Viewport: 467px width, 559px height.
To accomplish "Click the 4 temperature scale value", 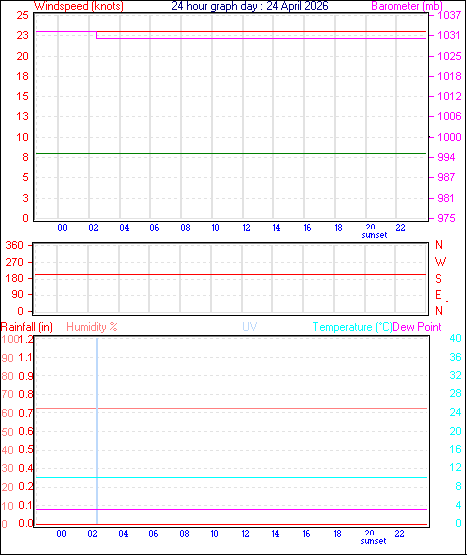I will [x=458, y=505].
